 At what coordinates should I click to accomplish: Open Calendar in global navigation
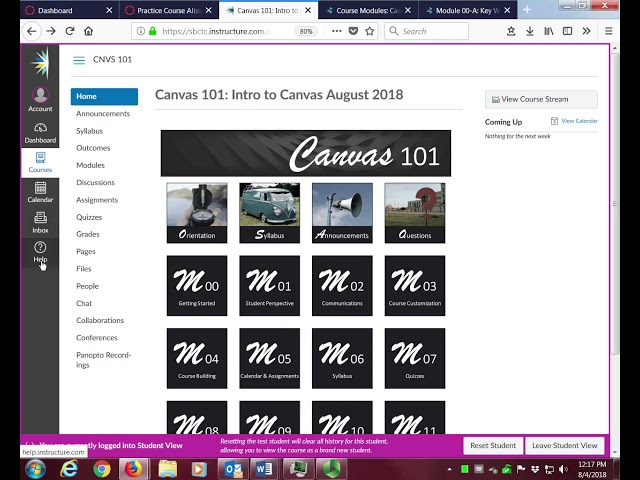pos(40,192)
